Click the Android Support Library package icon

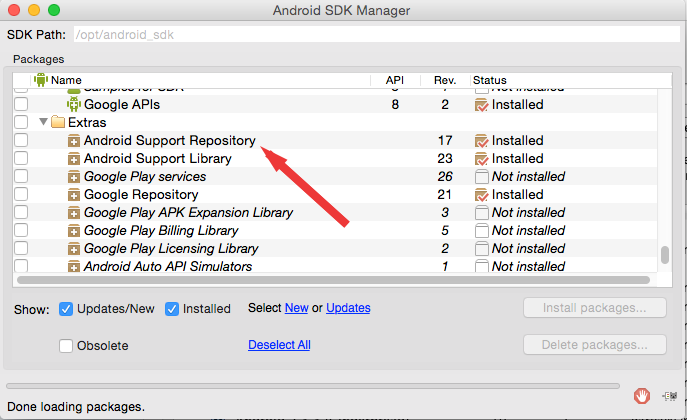pyautogui.click(x=74, y=159)
